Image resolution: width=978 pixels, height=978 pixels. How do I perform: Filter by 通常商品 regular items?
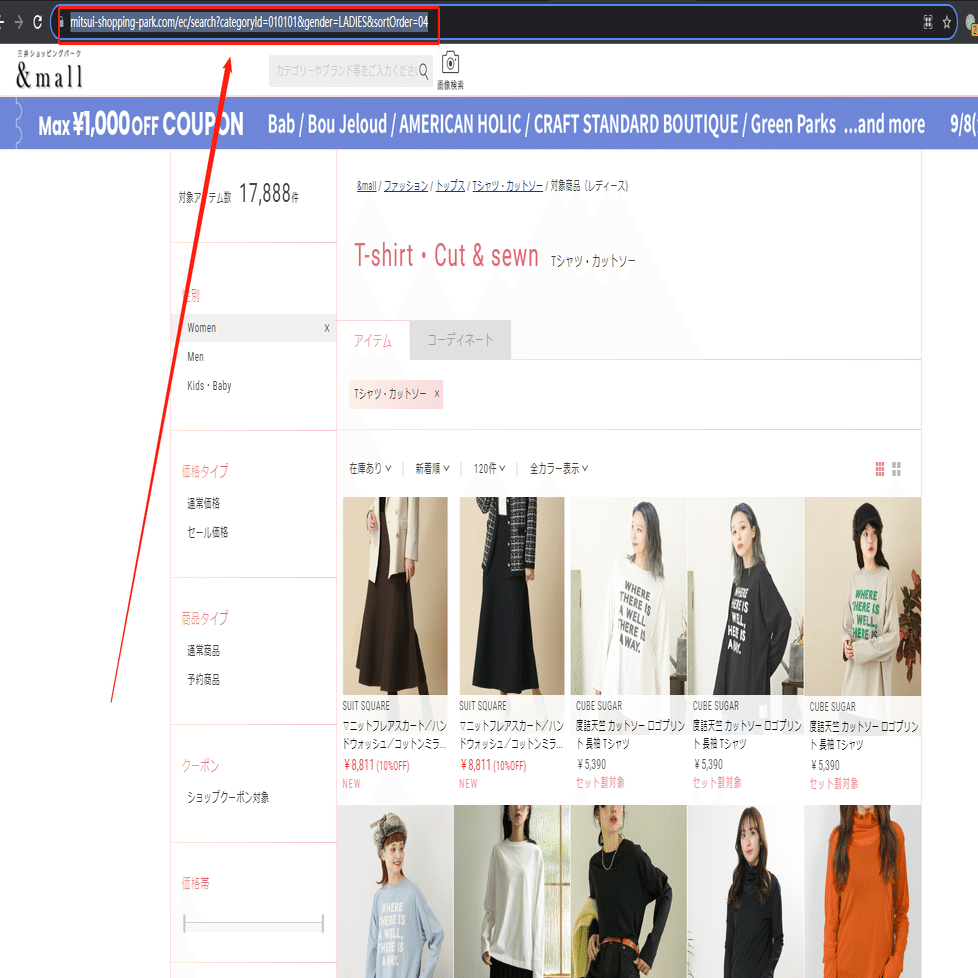(x=203, y=651)
